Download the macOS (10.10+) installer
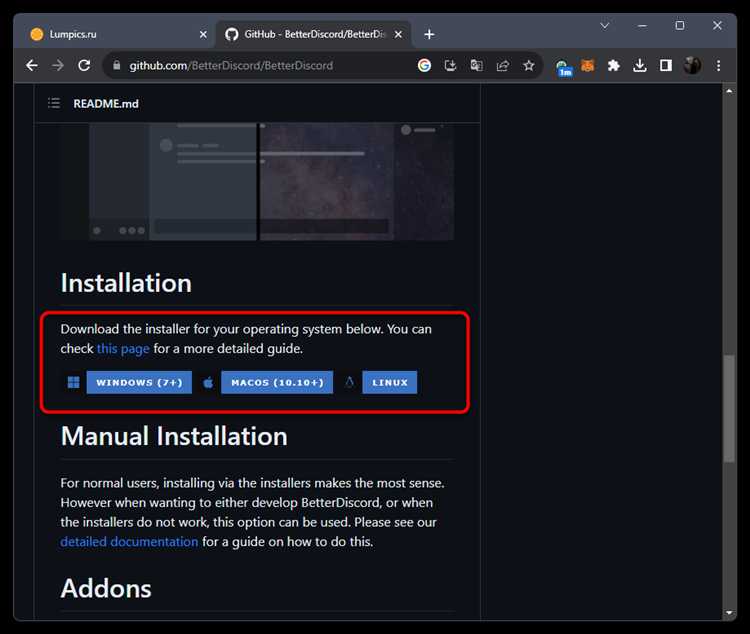 277,382
